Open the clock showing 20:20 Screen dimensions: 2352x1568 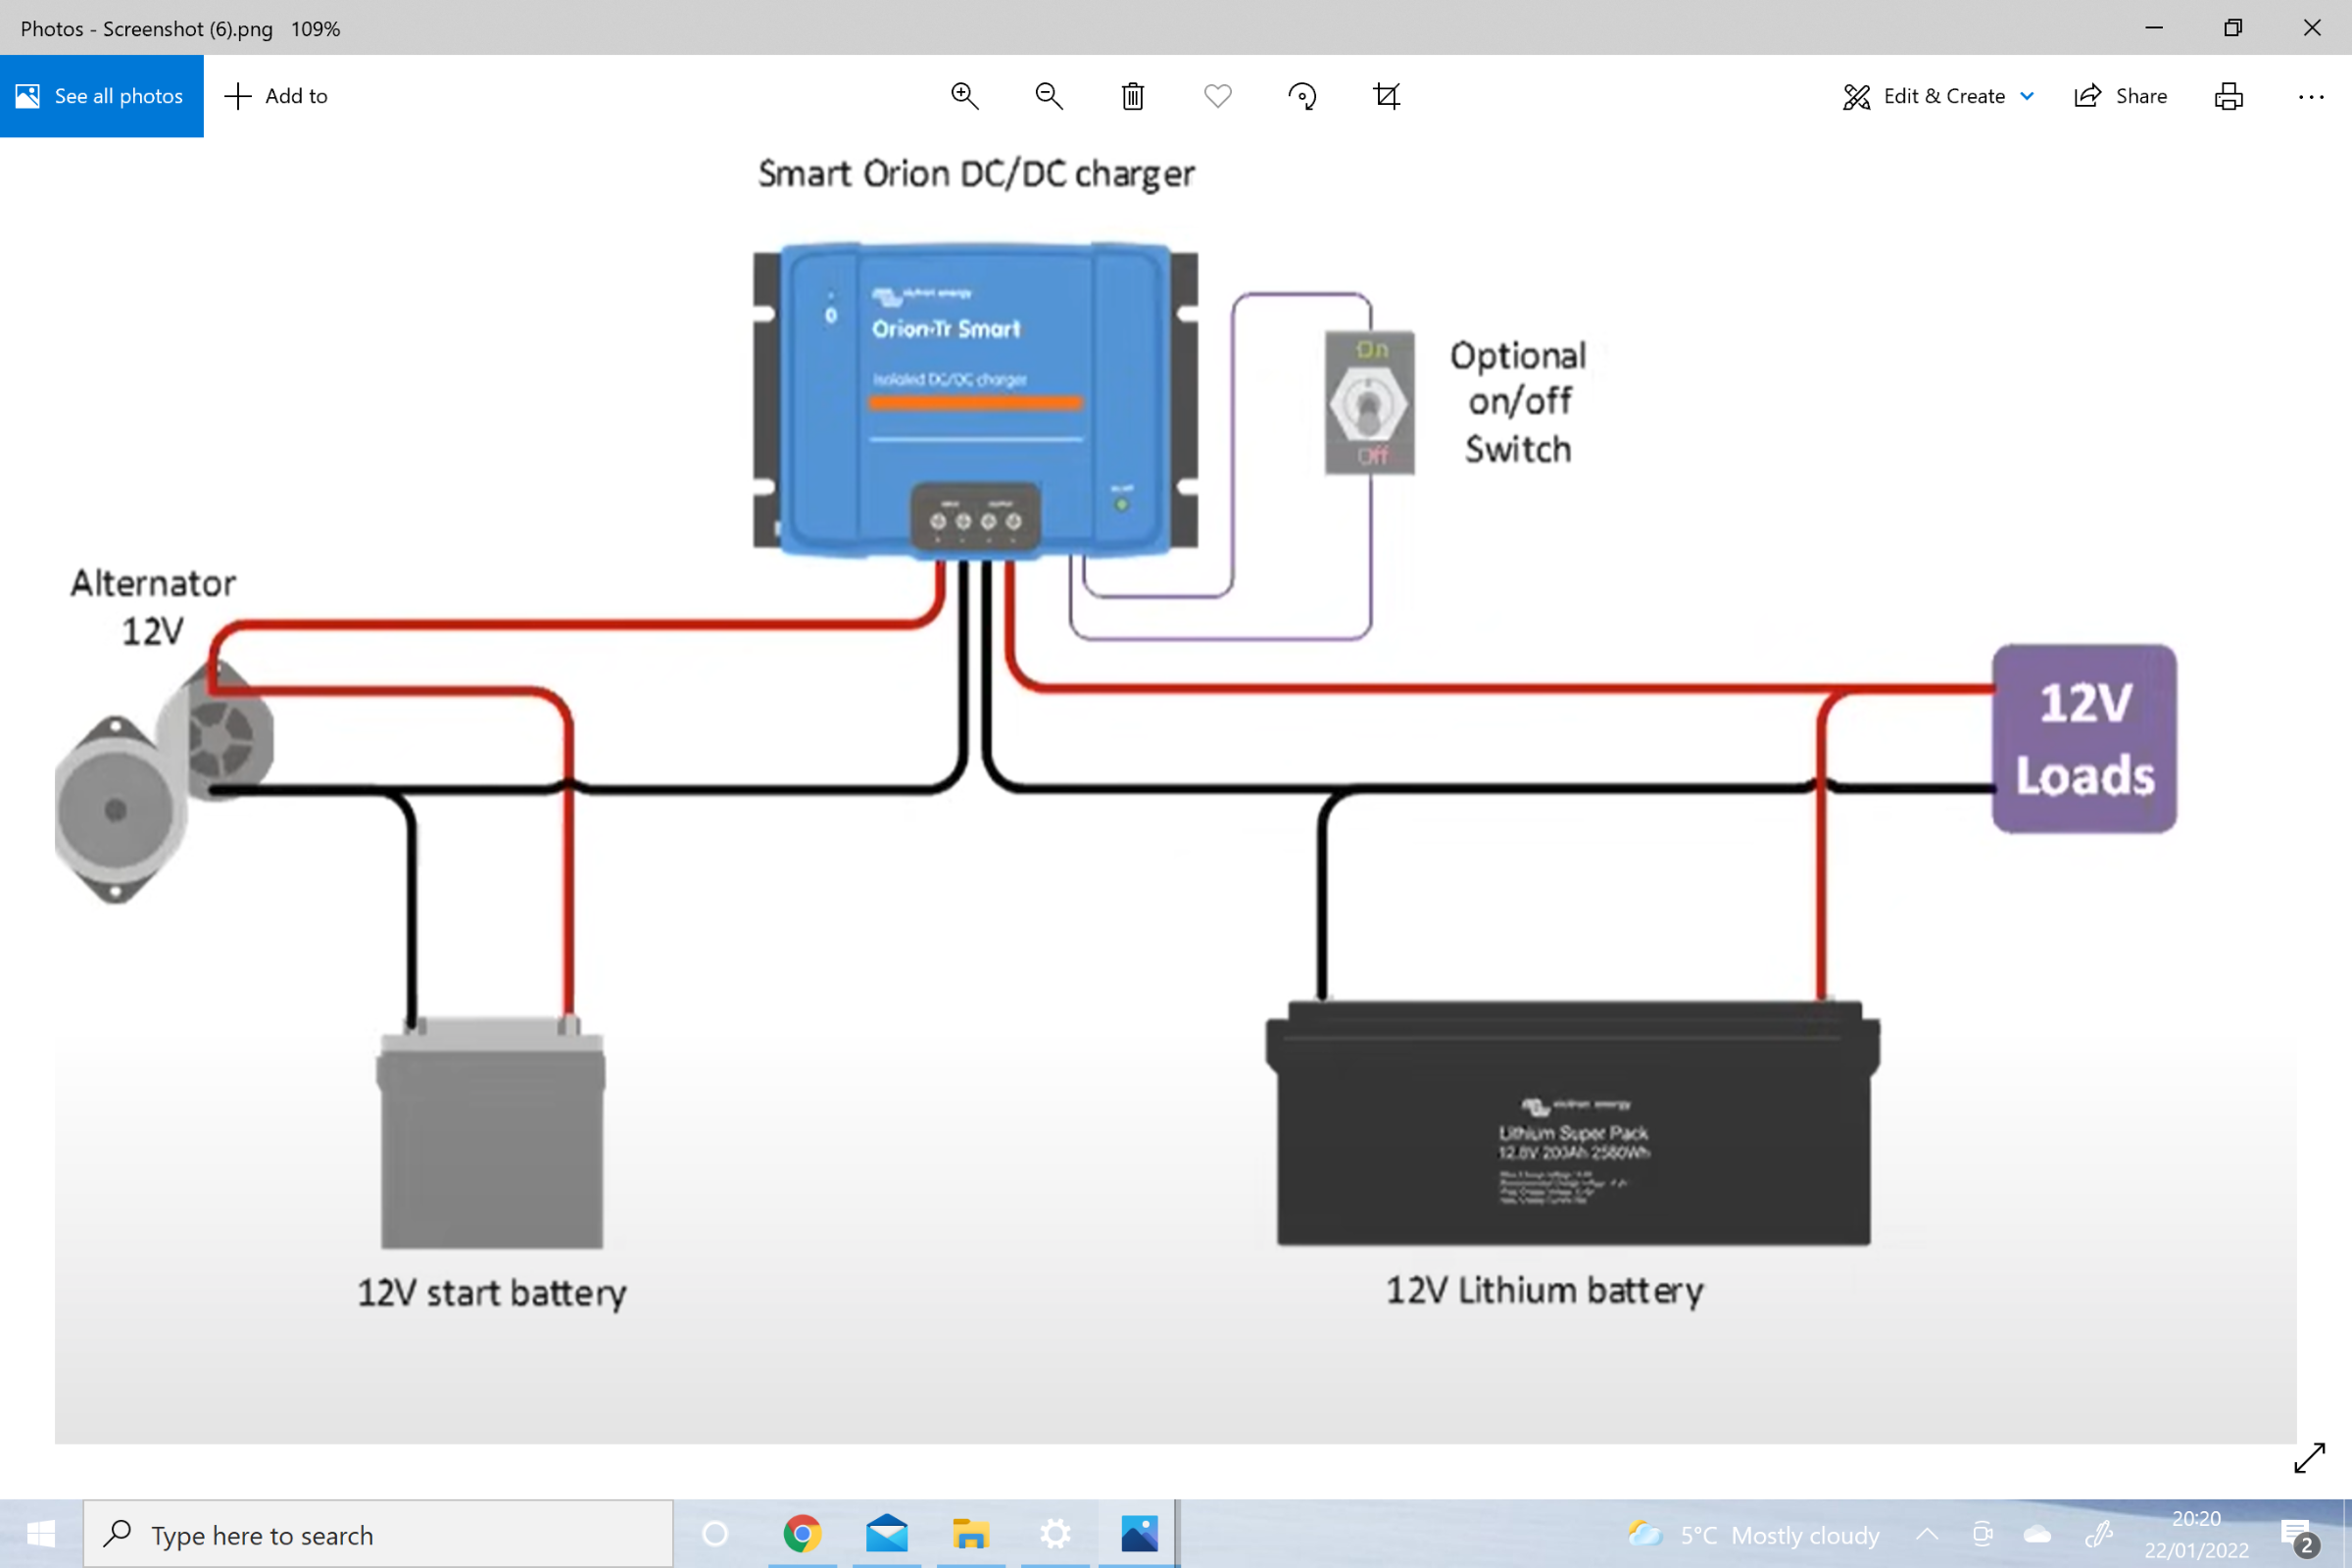pyautogui.click(x=2196, y=1534)
